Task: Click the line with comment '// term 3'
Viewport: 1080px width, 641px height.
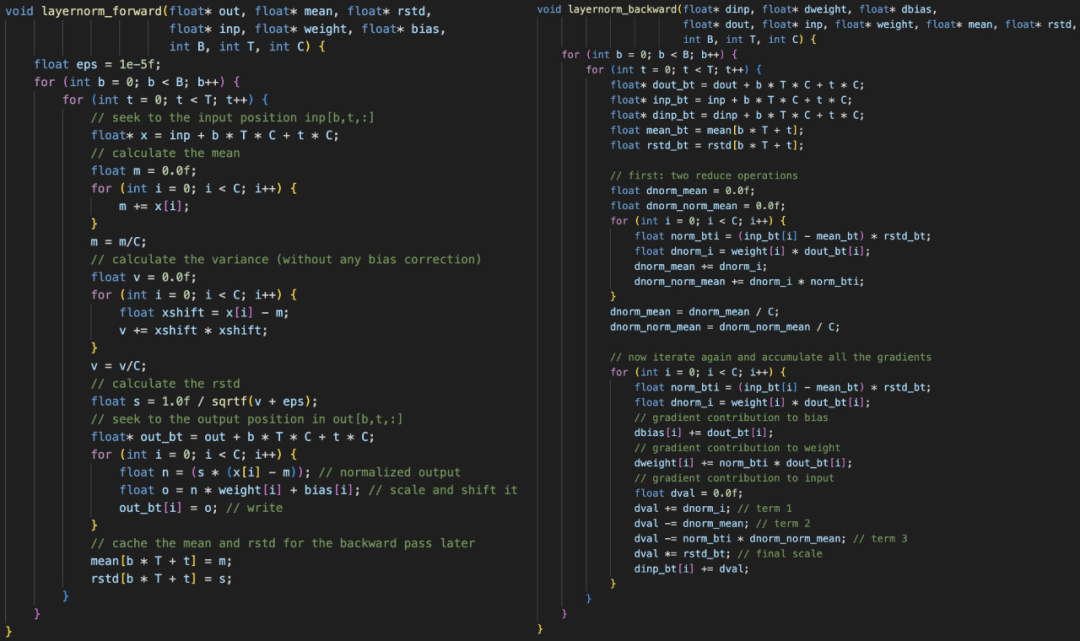Action: coord(771,540)
